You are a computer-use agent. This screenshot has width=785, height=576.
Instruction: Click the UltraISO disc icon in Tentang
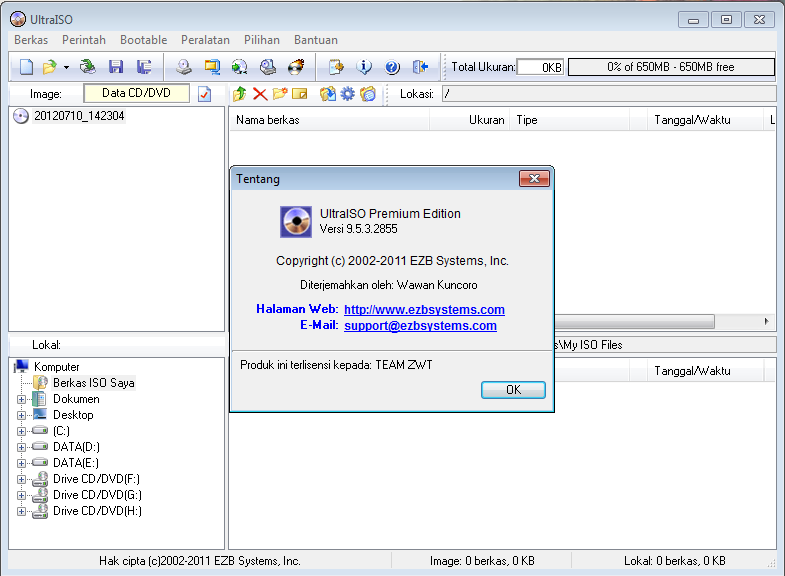point(296,222)
